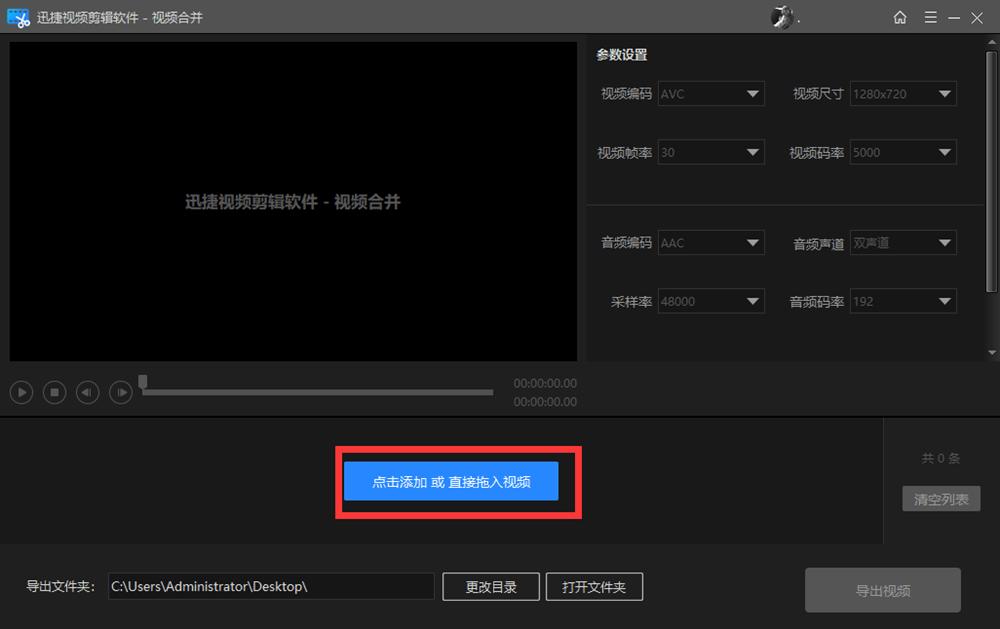Click the playback progress slider handle
The image size is (1000, 629).
142,381
